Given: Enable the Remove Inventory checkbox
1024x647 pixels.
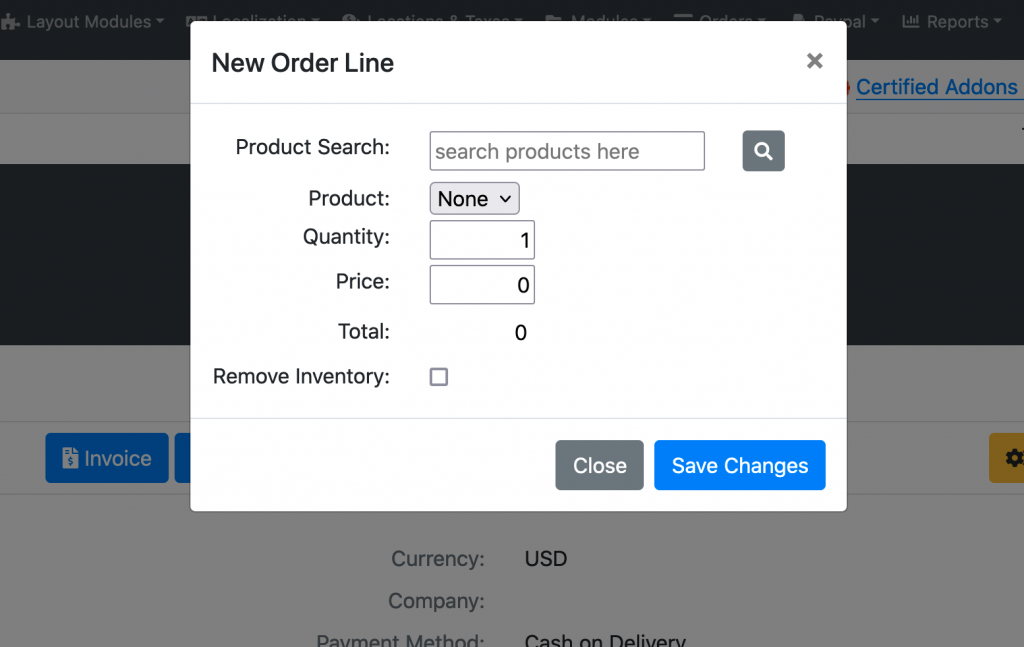Looking at the screenshot, I should [x=439, y=377].
